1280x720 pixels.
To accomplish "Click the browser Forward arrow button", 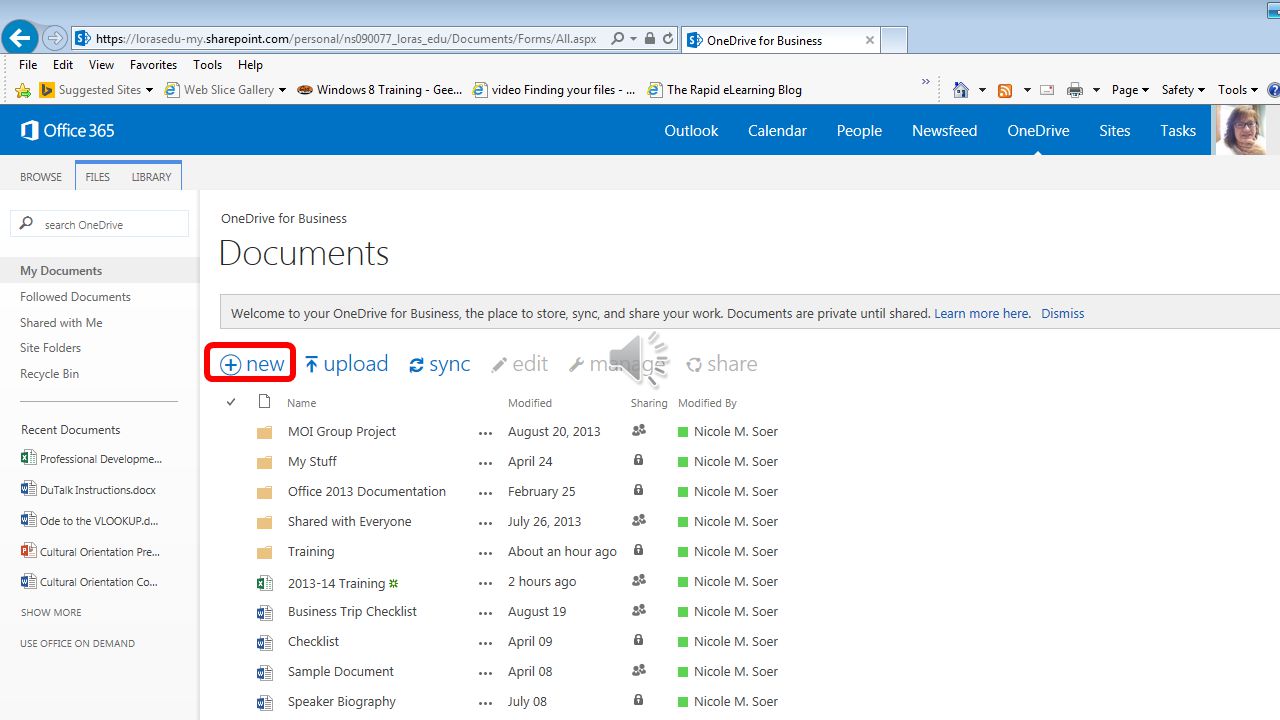I will tap(54, 39).
